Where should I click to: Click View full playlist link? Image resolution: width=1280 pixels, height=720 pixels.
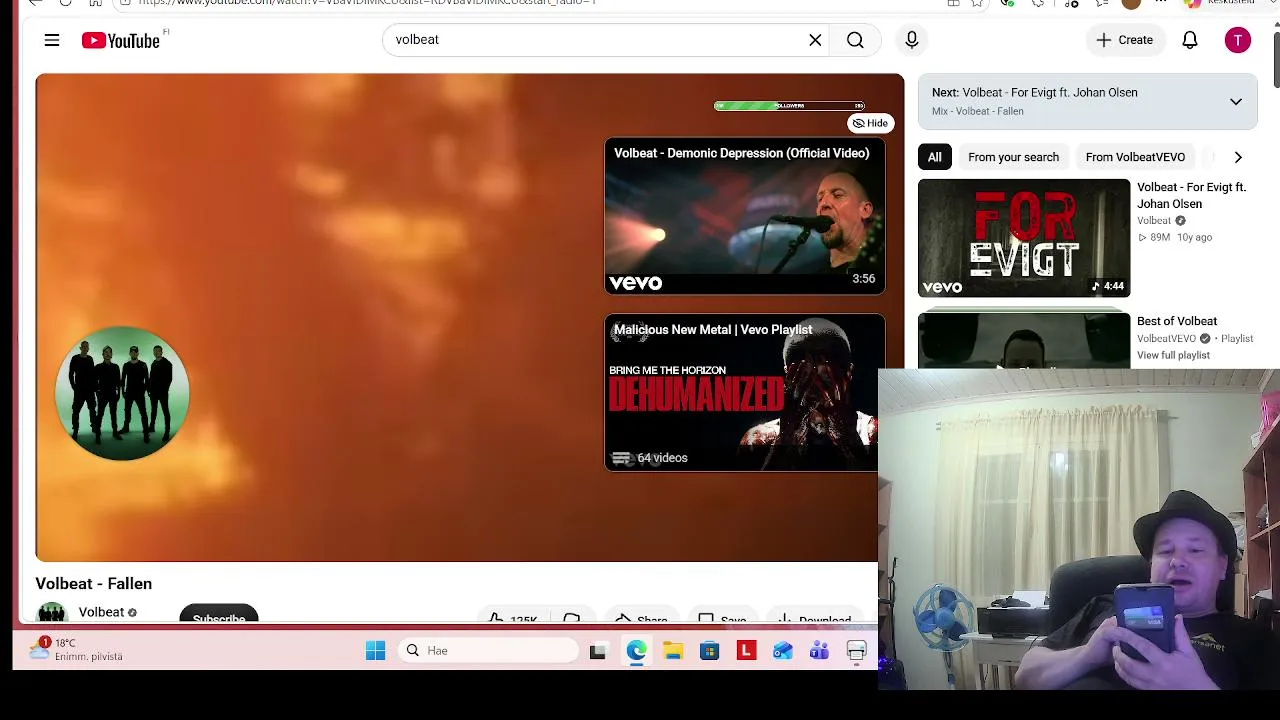[1173, 355]
